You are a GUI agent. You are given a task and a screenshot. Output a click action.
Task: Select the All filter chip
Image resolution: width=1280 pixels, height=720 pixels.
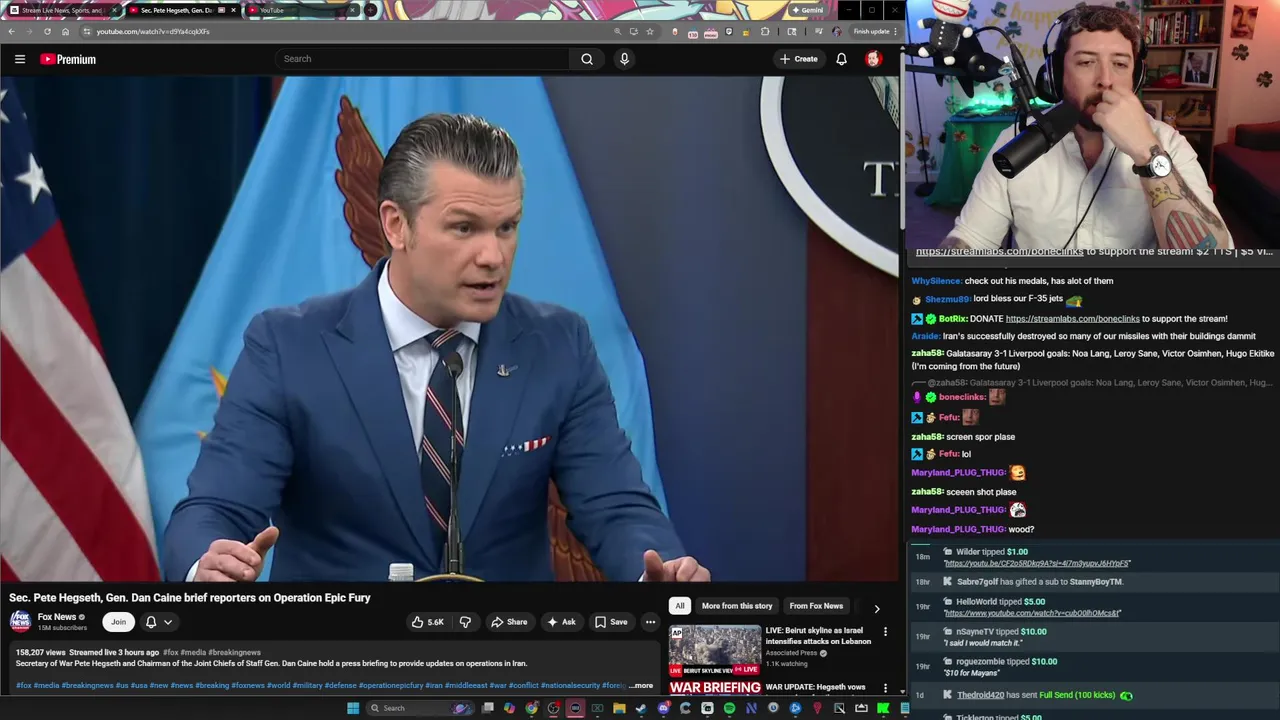(680, 606)
